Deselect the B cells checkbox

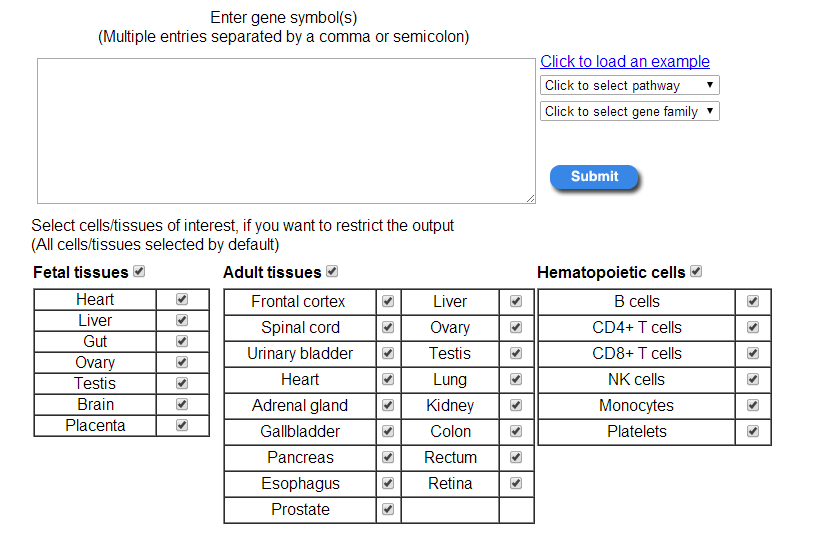[753, 301]
